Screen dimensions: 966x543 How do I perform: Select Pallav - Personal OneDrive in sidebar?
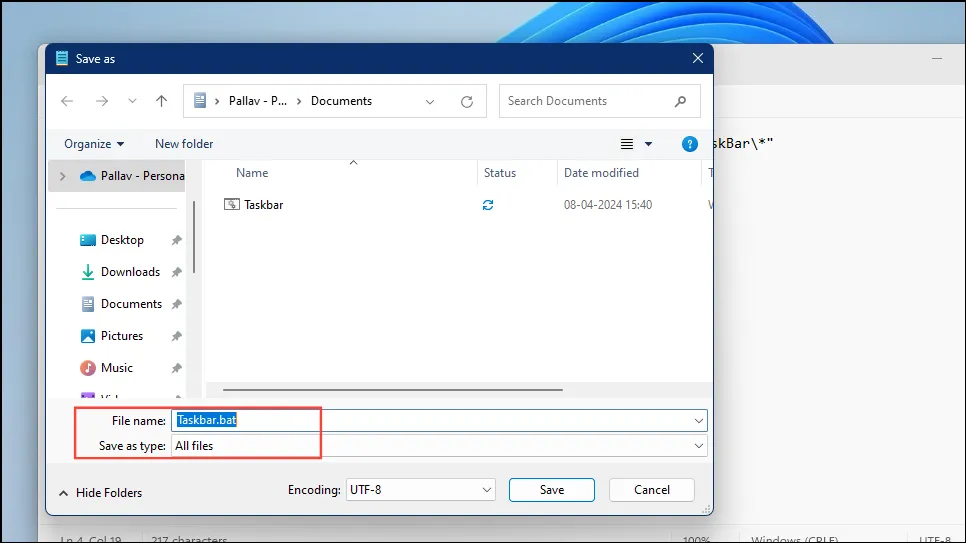[x=132, y=176]
